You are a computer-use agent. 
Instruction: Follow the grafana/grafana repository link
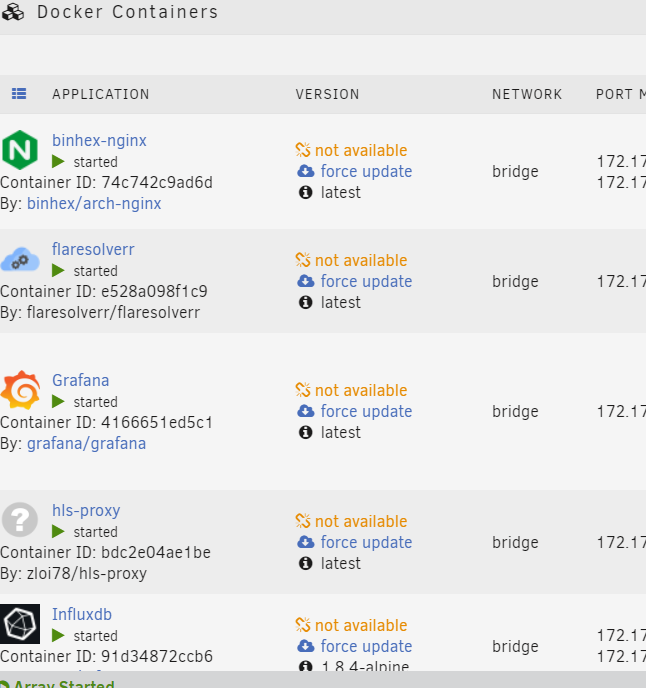(x=86, y=444)
